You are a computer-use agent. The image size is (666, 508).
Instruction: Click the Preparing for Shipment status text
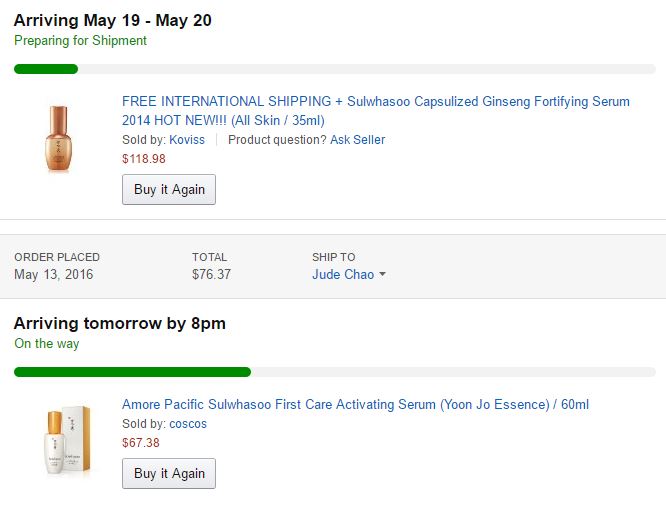pos(80,41)
